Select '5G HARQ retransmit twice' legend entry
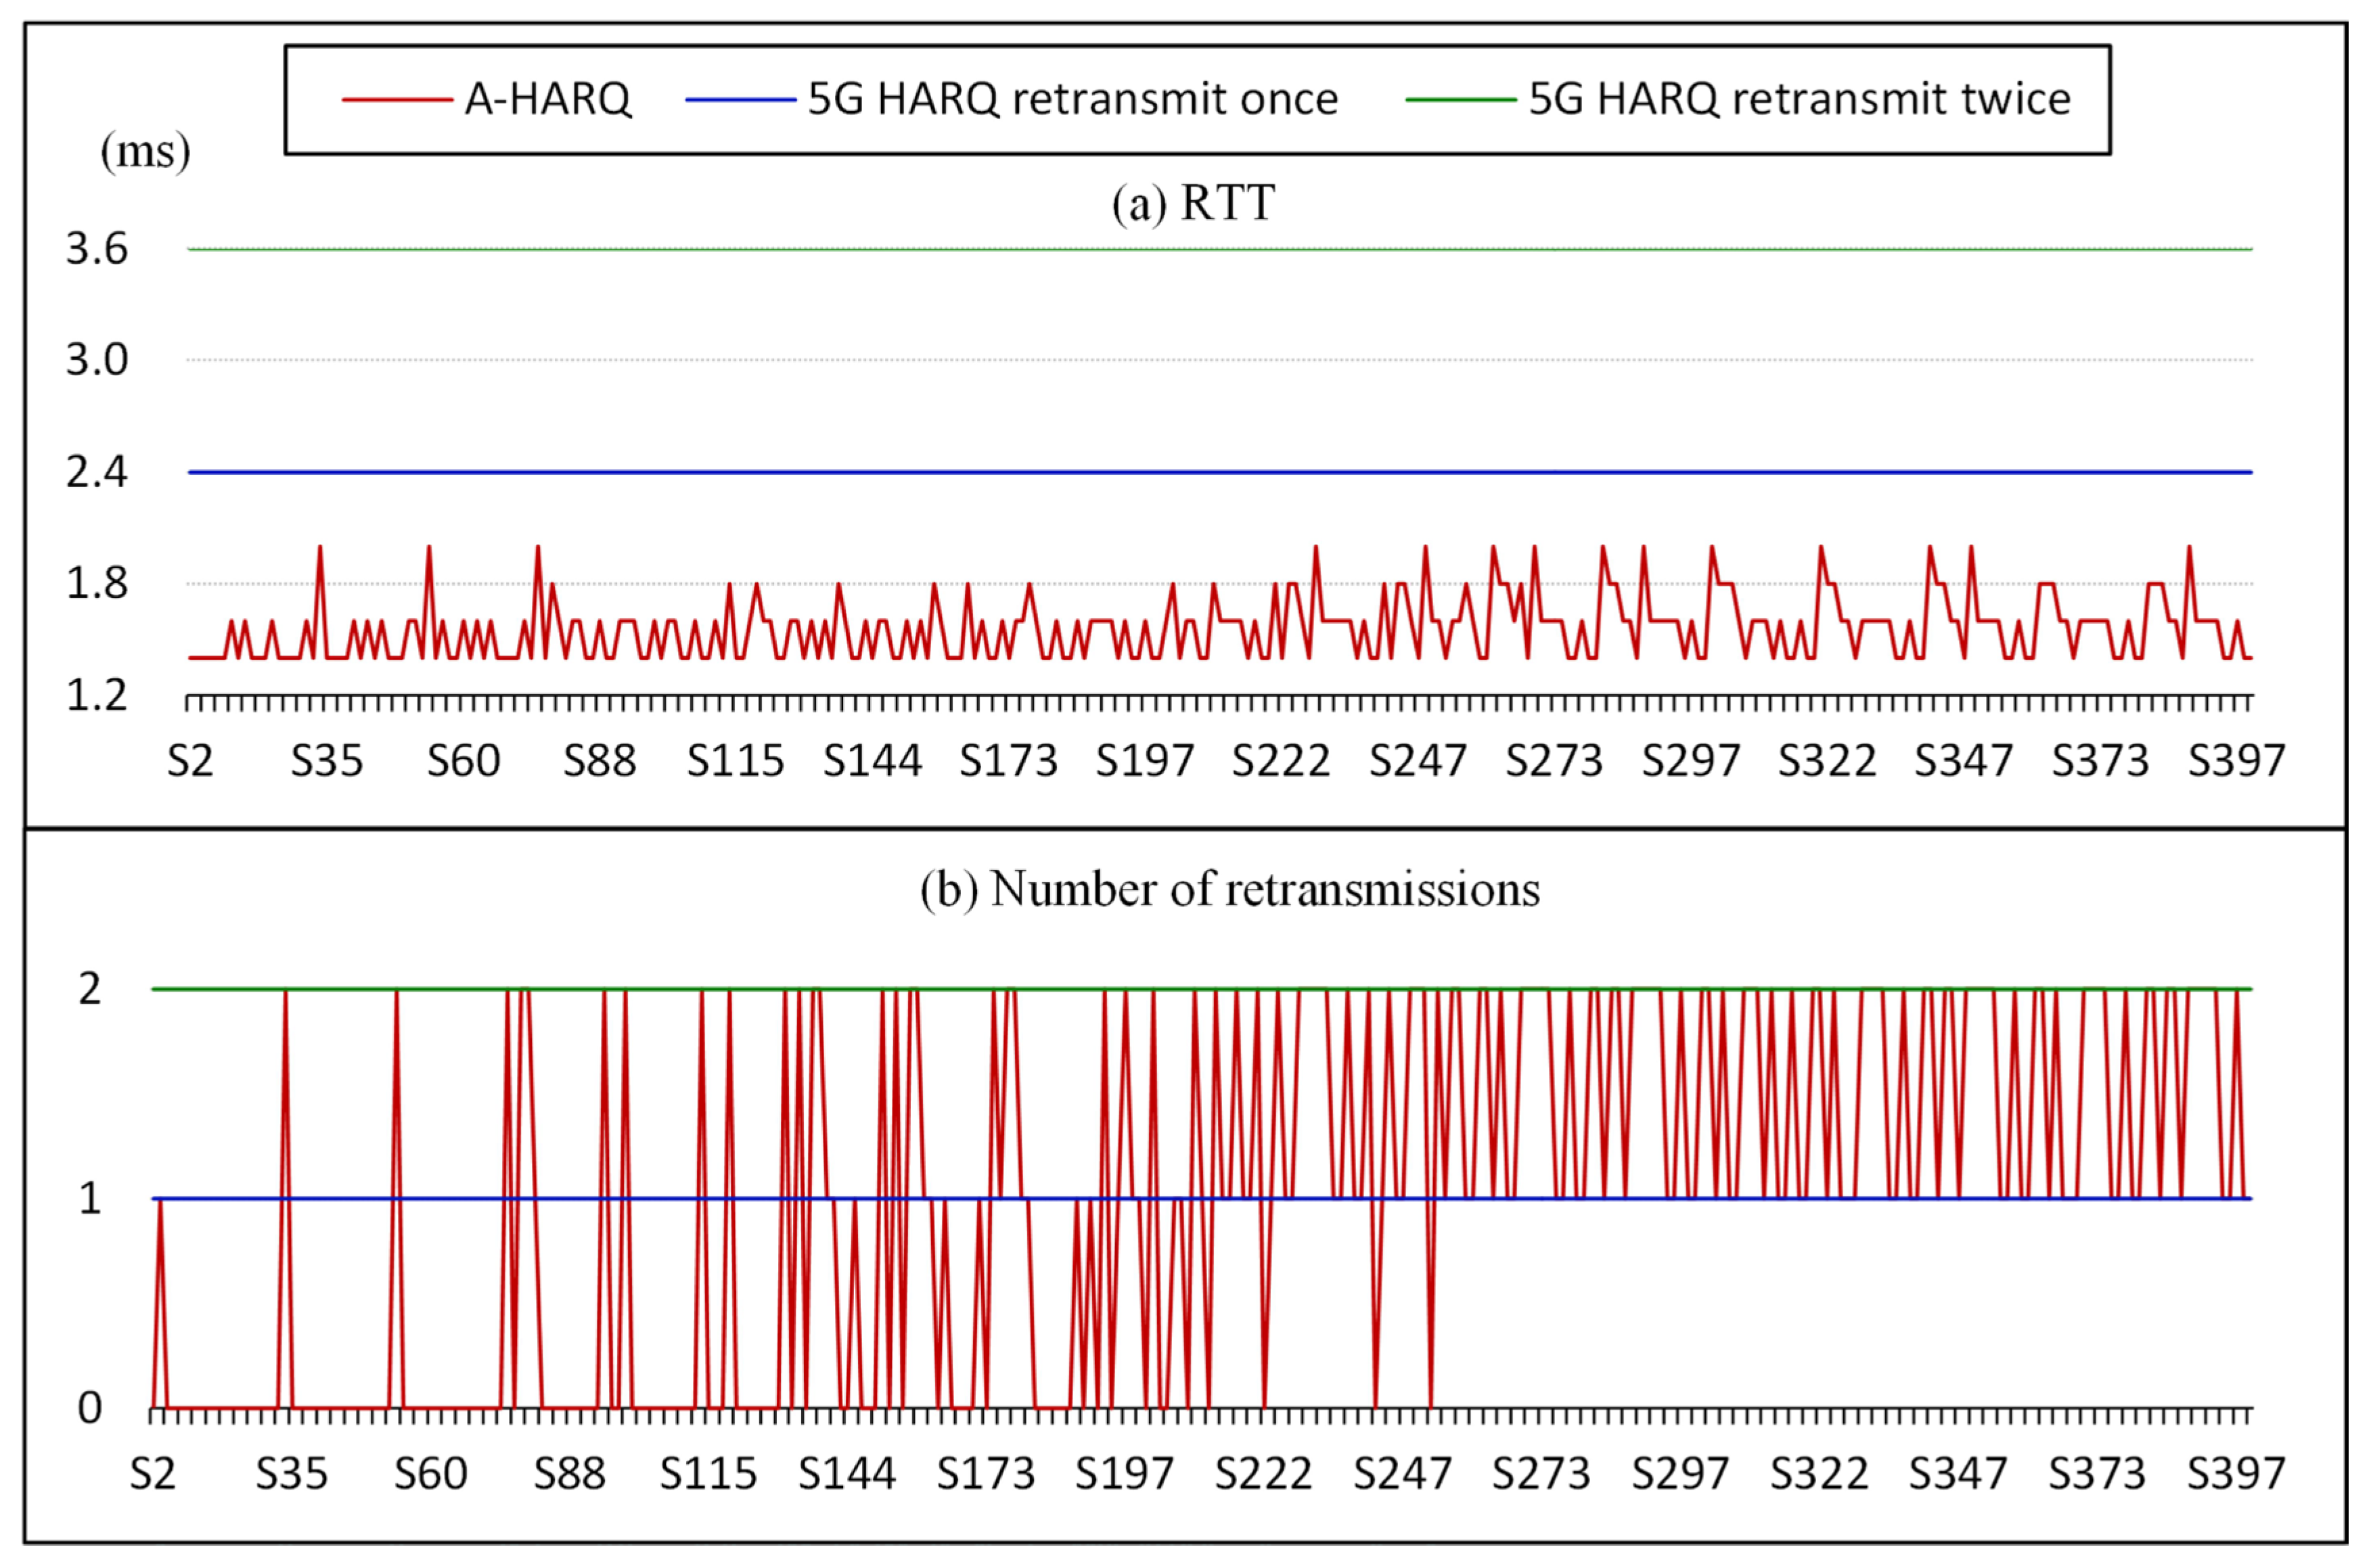The image size is (2371, 1568). [1799, 99]
